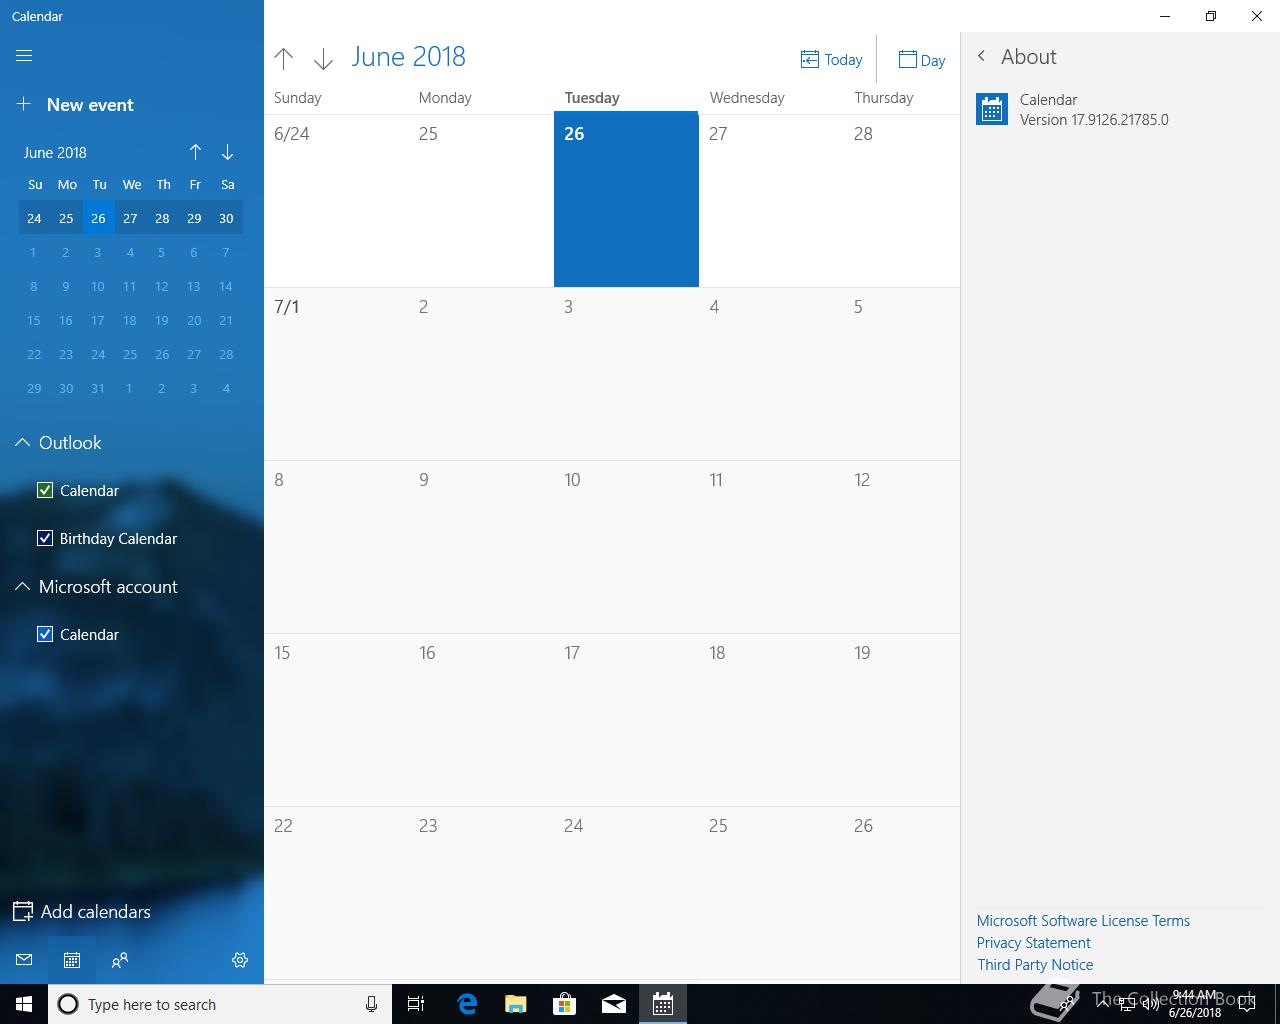Click the Cortana circle icon in taskbar
The image size is (1280, 1024).
68,1004
